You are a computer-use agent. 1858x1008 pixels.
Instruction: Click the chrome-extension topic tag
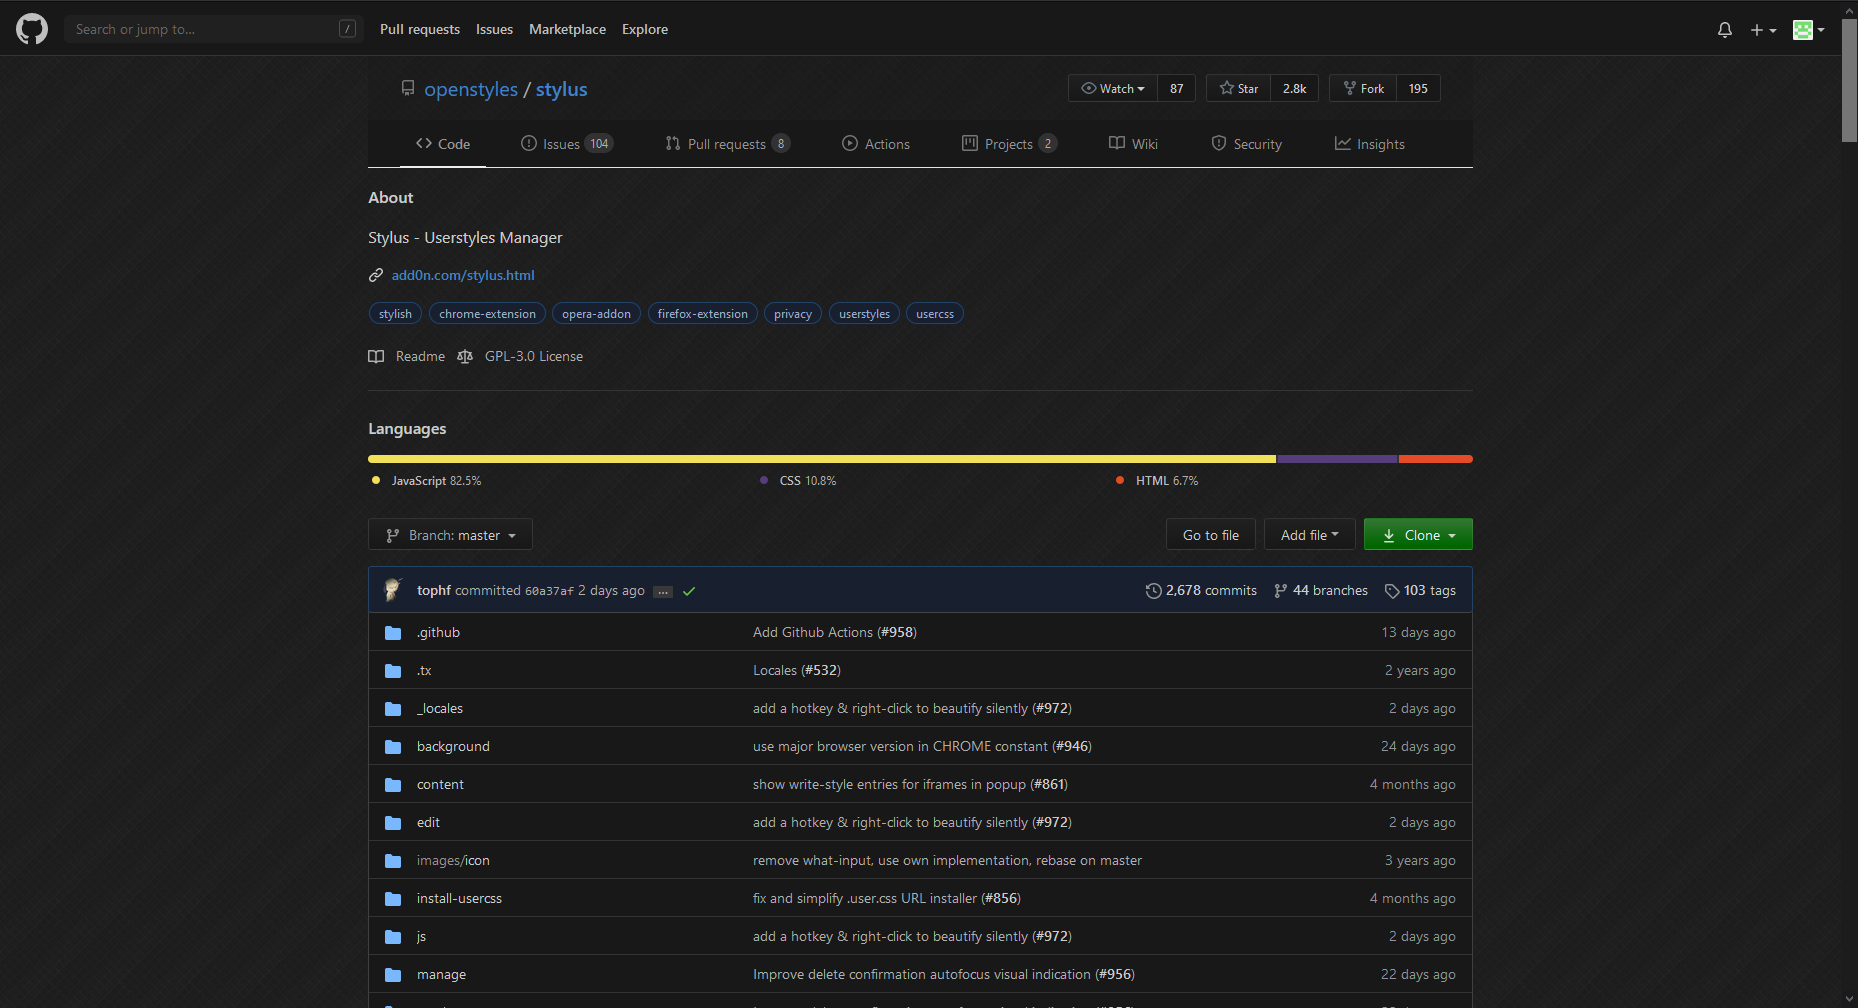(x=487, y=314)
